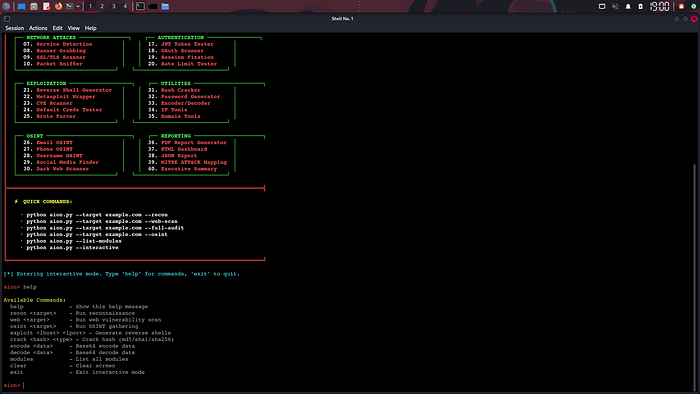700x394 pixels.
Task: Open the Actions menu
Action: point(38,28)
